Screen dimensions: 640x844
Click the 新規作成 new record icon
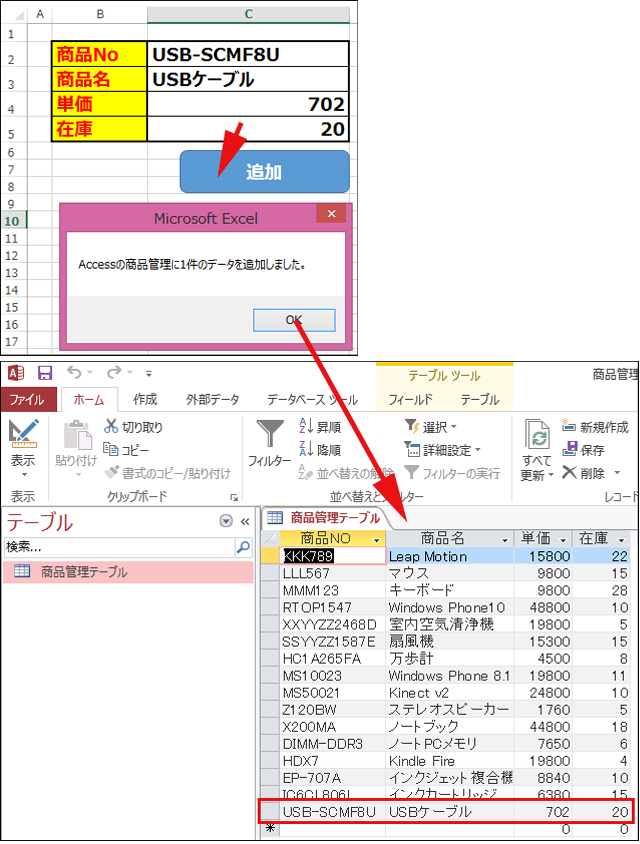click(569, 427)
